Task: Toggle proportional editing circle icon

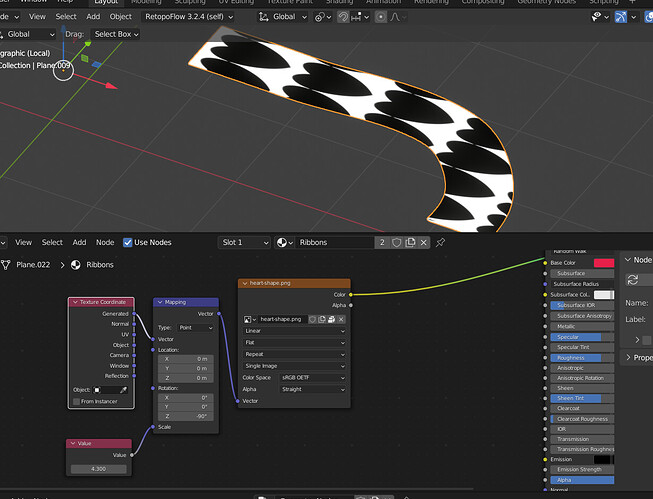Action: pyautogui.click(x=380, y=17)
